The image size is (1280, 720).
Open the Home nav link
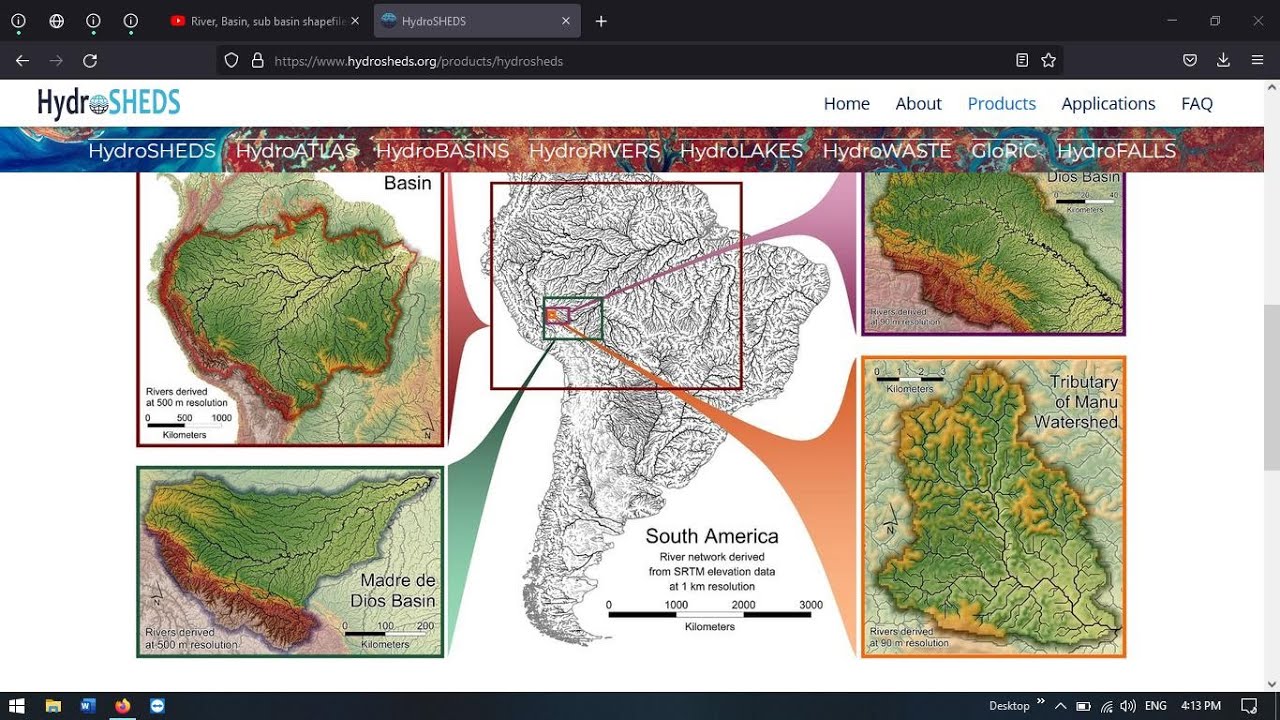846,104
